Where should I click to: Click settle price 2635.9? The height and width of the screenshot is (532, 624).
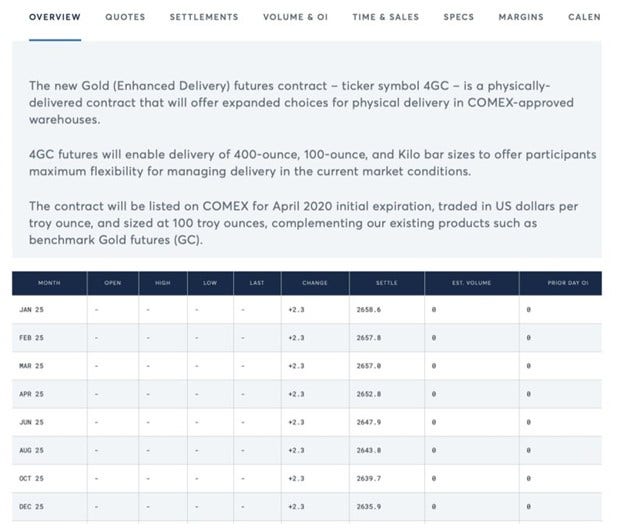point(369,507)
